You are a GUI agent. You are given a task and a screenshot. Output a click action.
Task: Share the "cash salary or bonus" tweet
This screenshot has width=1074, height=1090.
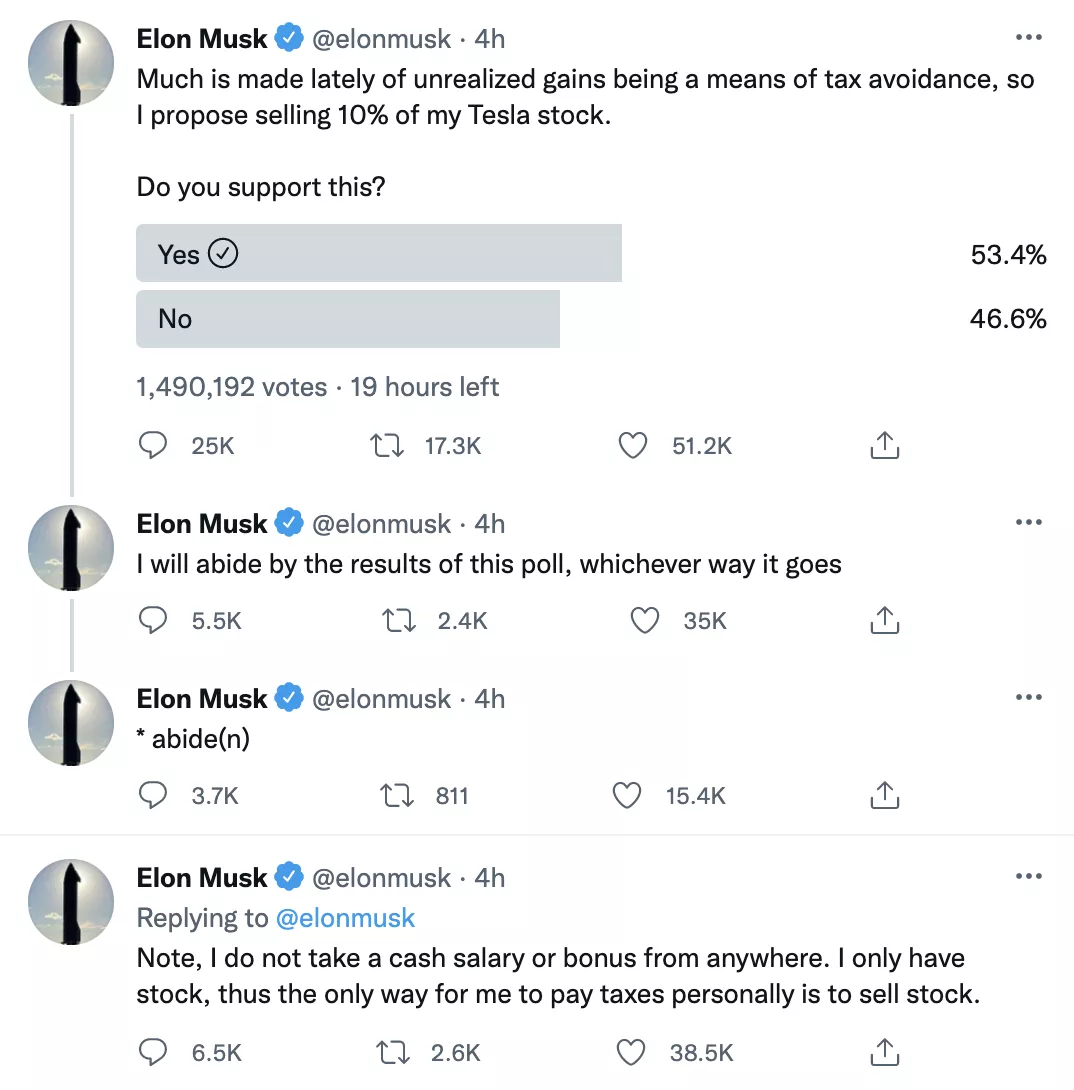(884, 1052)
